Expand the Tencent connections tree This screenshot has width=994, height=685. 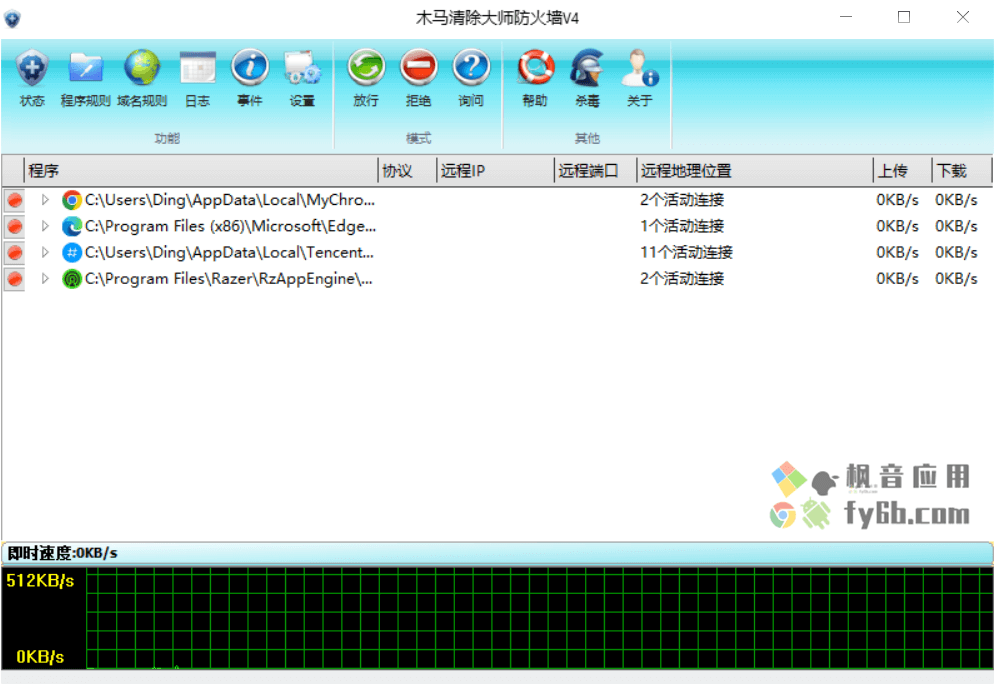tap(45, 252)
